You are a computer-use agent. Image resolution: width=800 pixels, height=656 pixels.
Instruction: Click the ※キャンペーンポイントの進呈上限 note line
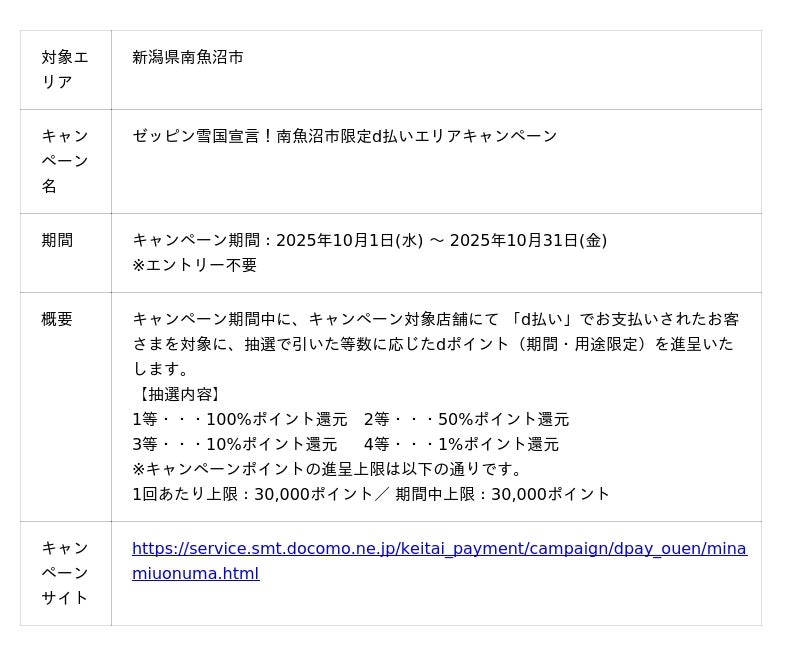click(x=328, y=470)
